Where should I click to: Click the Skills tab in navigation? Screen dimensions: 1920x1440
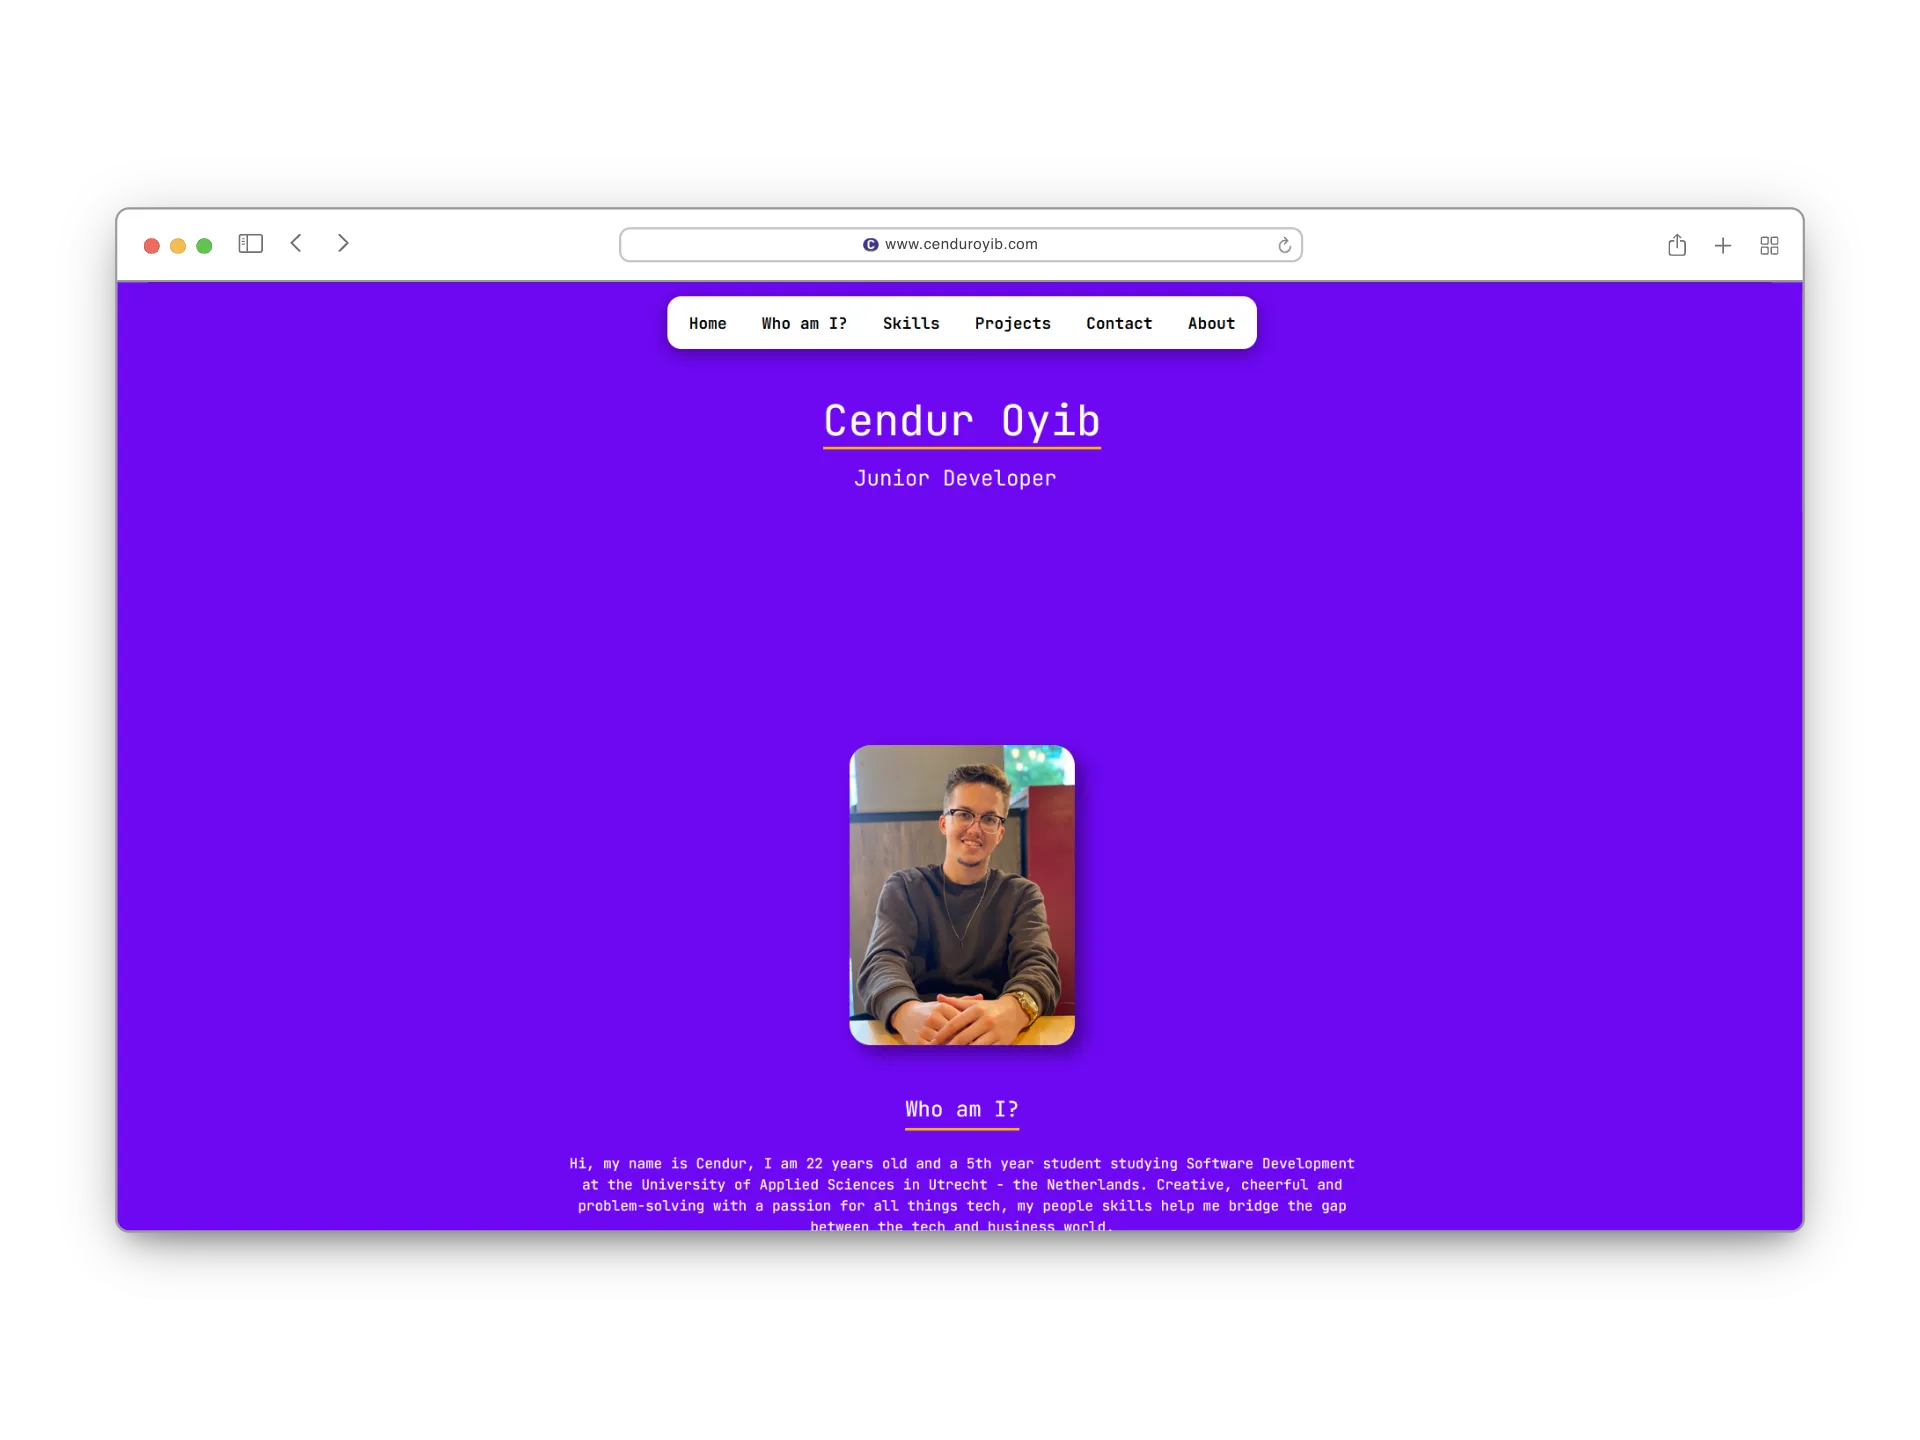pyautogui.click(x=910, y=322)
